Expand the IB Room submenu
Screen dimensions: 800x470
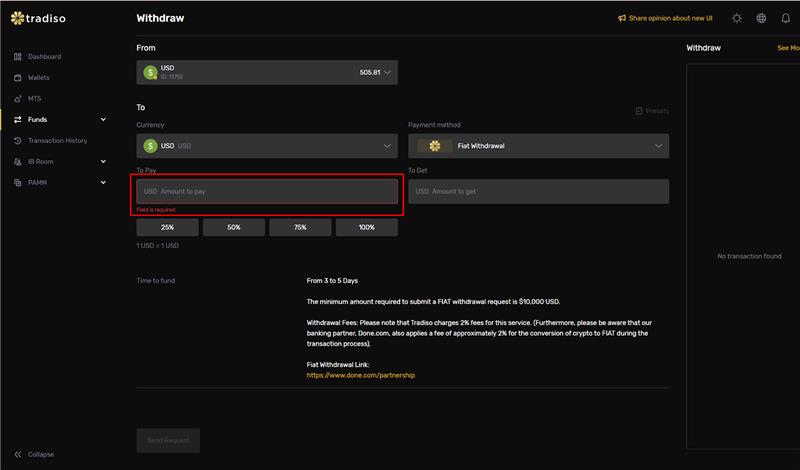coord(103,162)
